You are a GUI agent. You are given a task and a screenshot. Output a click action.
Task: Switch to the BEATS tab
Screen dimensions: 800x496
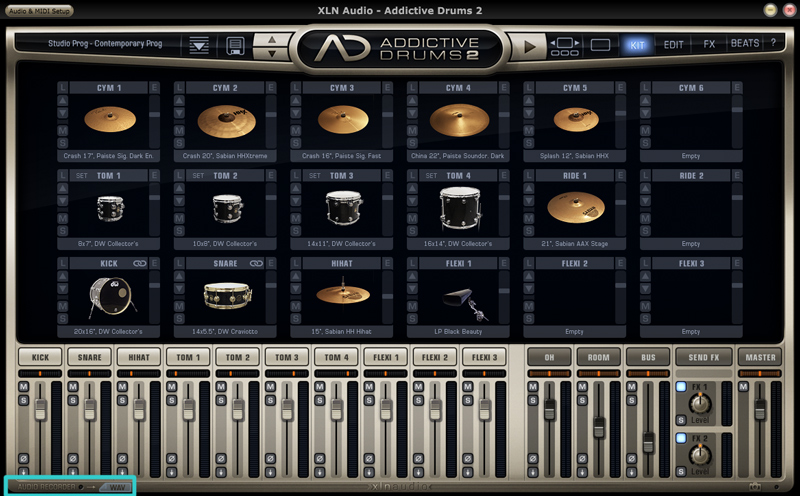(745, 43)
